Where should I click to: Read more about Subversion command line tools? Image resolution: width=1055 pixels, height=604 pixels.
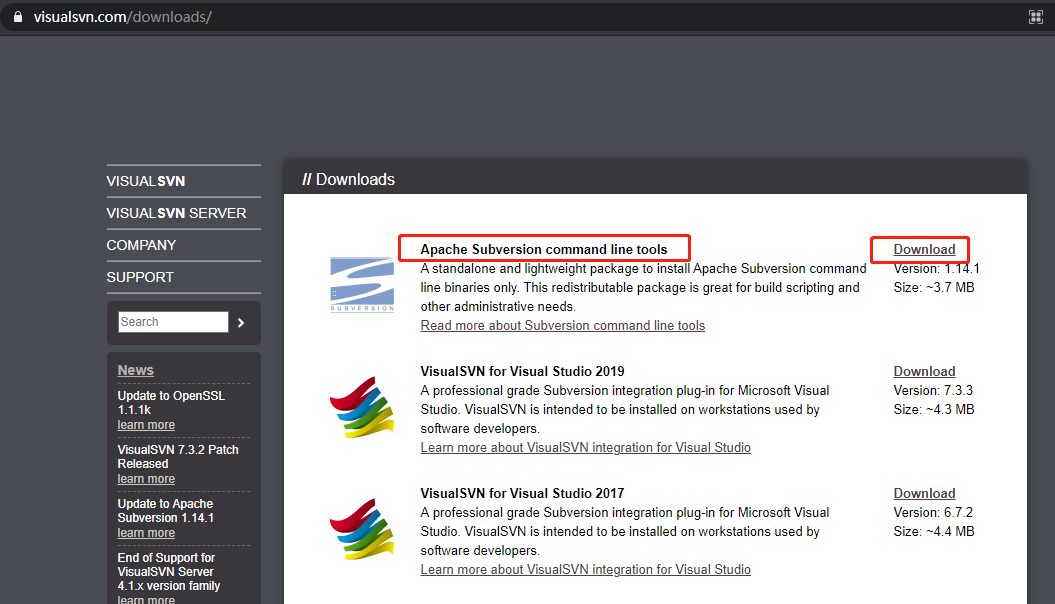562,326
